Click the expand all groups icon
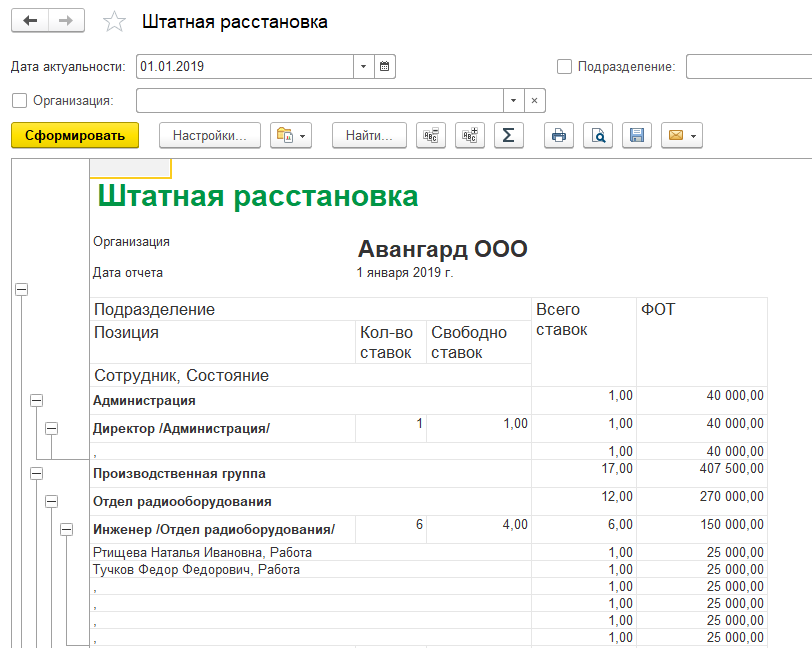812x648 pixels. tap(469, 135)
